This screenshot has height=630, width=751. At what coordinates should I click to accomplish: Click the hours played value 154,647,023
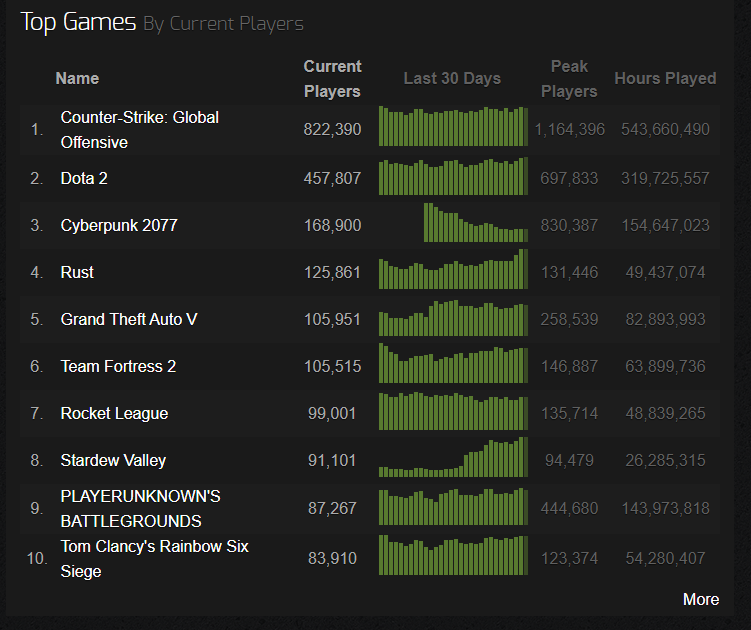(x=665, y=225)
